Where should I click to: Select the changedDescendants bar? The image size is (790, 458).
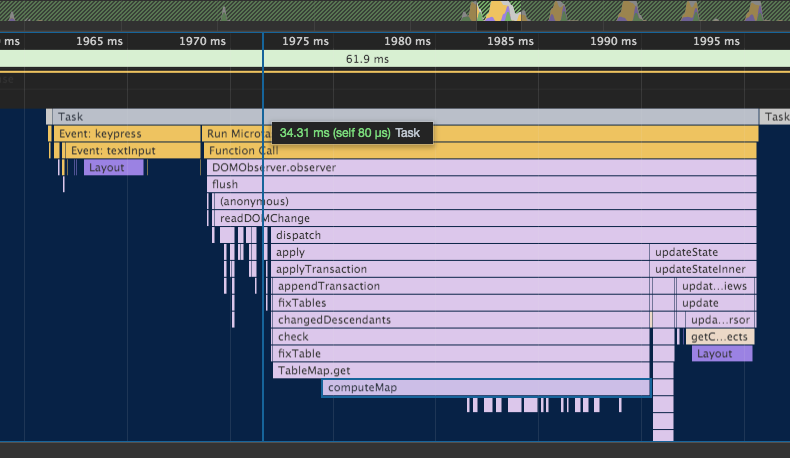[x=461, y=320]
